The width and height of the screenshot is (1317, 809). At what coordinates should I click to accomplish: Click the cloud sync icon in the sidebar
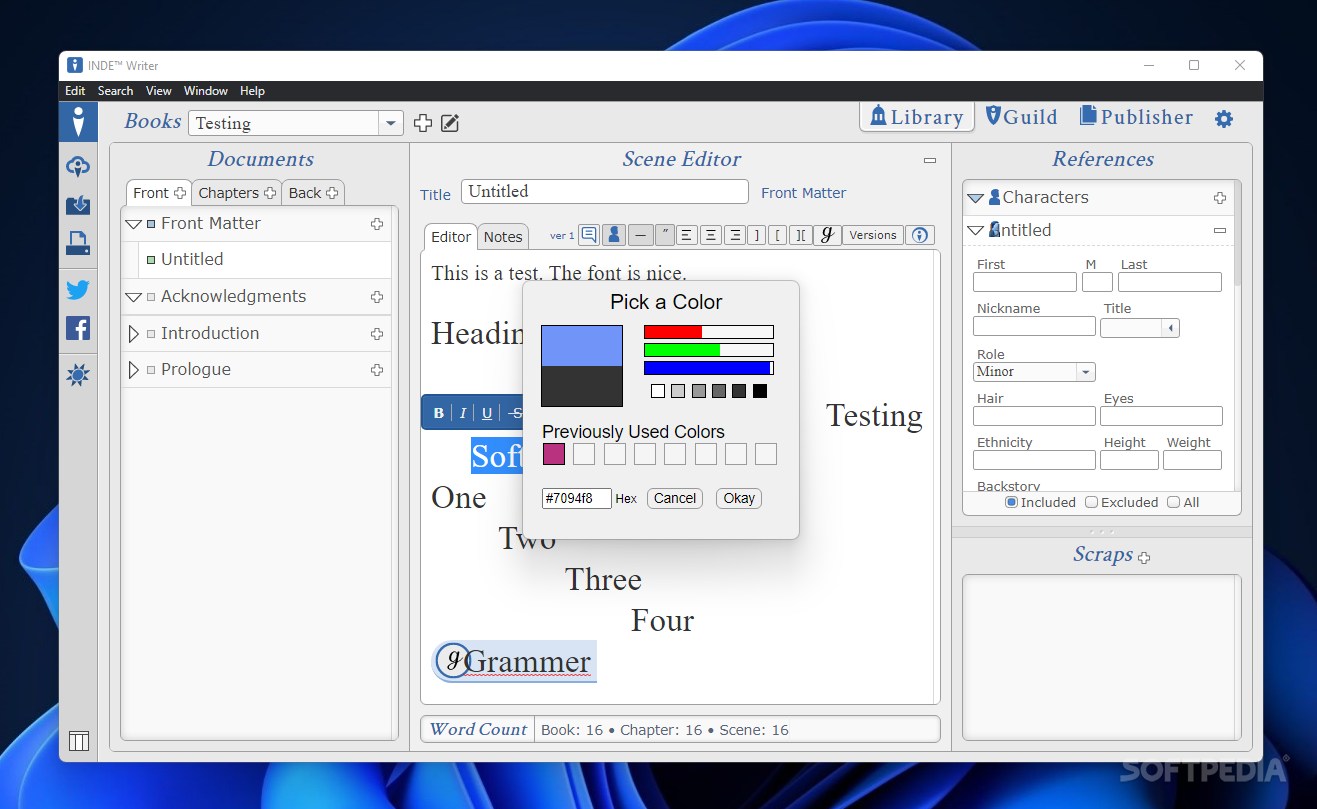[78, 166]
